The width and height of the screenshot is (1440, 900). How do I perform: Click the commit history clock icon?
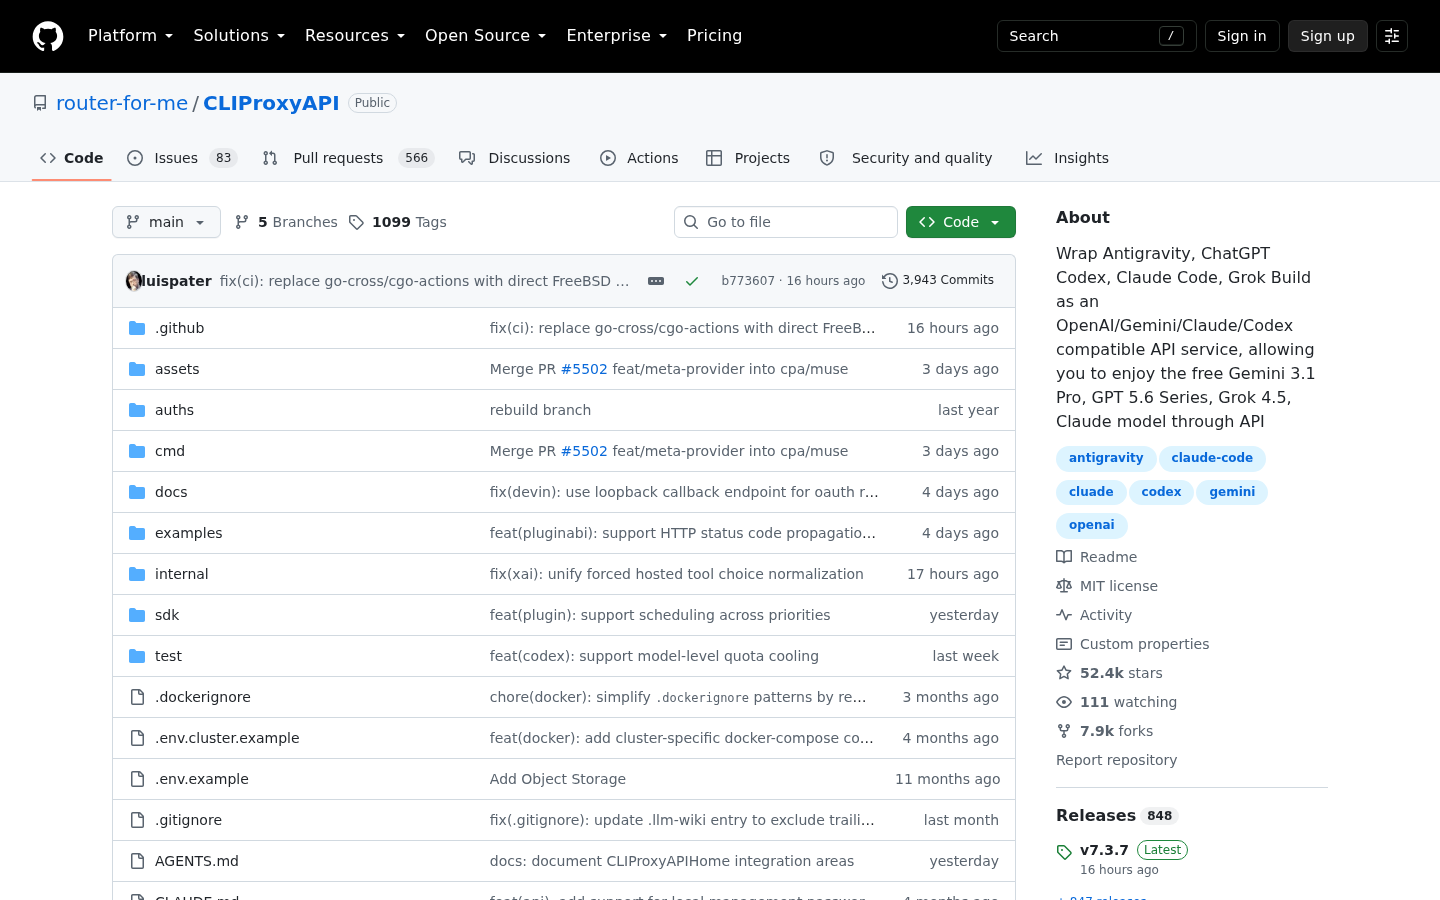889,281
